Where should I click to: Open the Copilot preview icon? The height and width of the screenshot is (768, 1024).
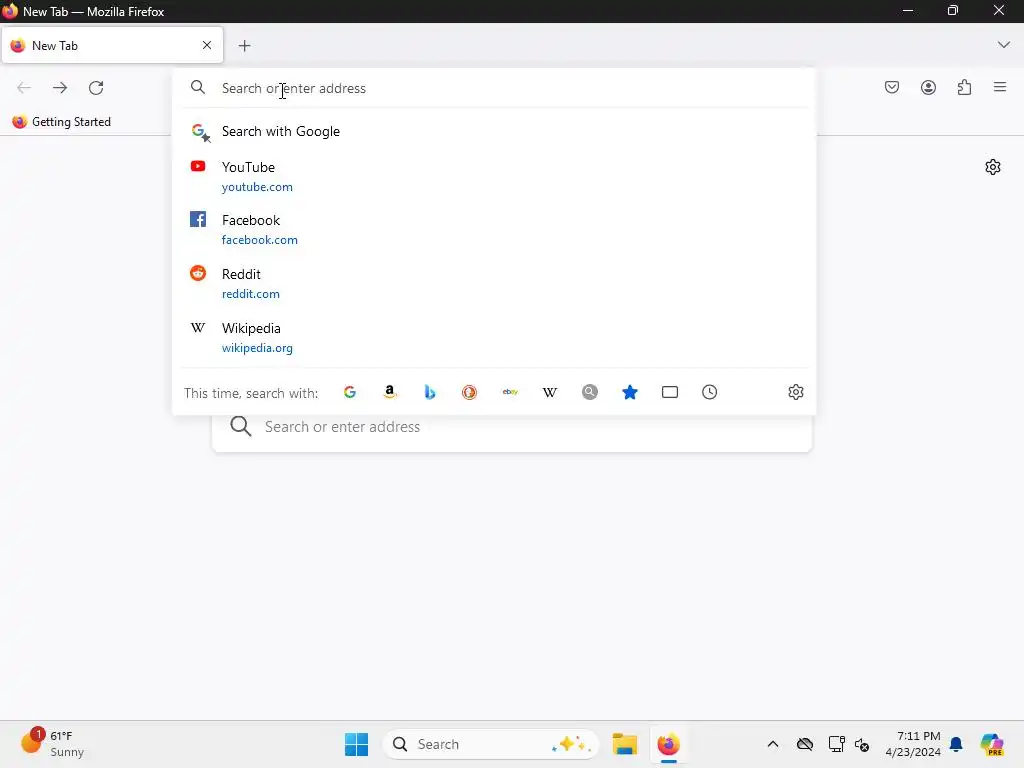coord(992,744)
